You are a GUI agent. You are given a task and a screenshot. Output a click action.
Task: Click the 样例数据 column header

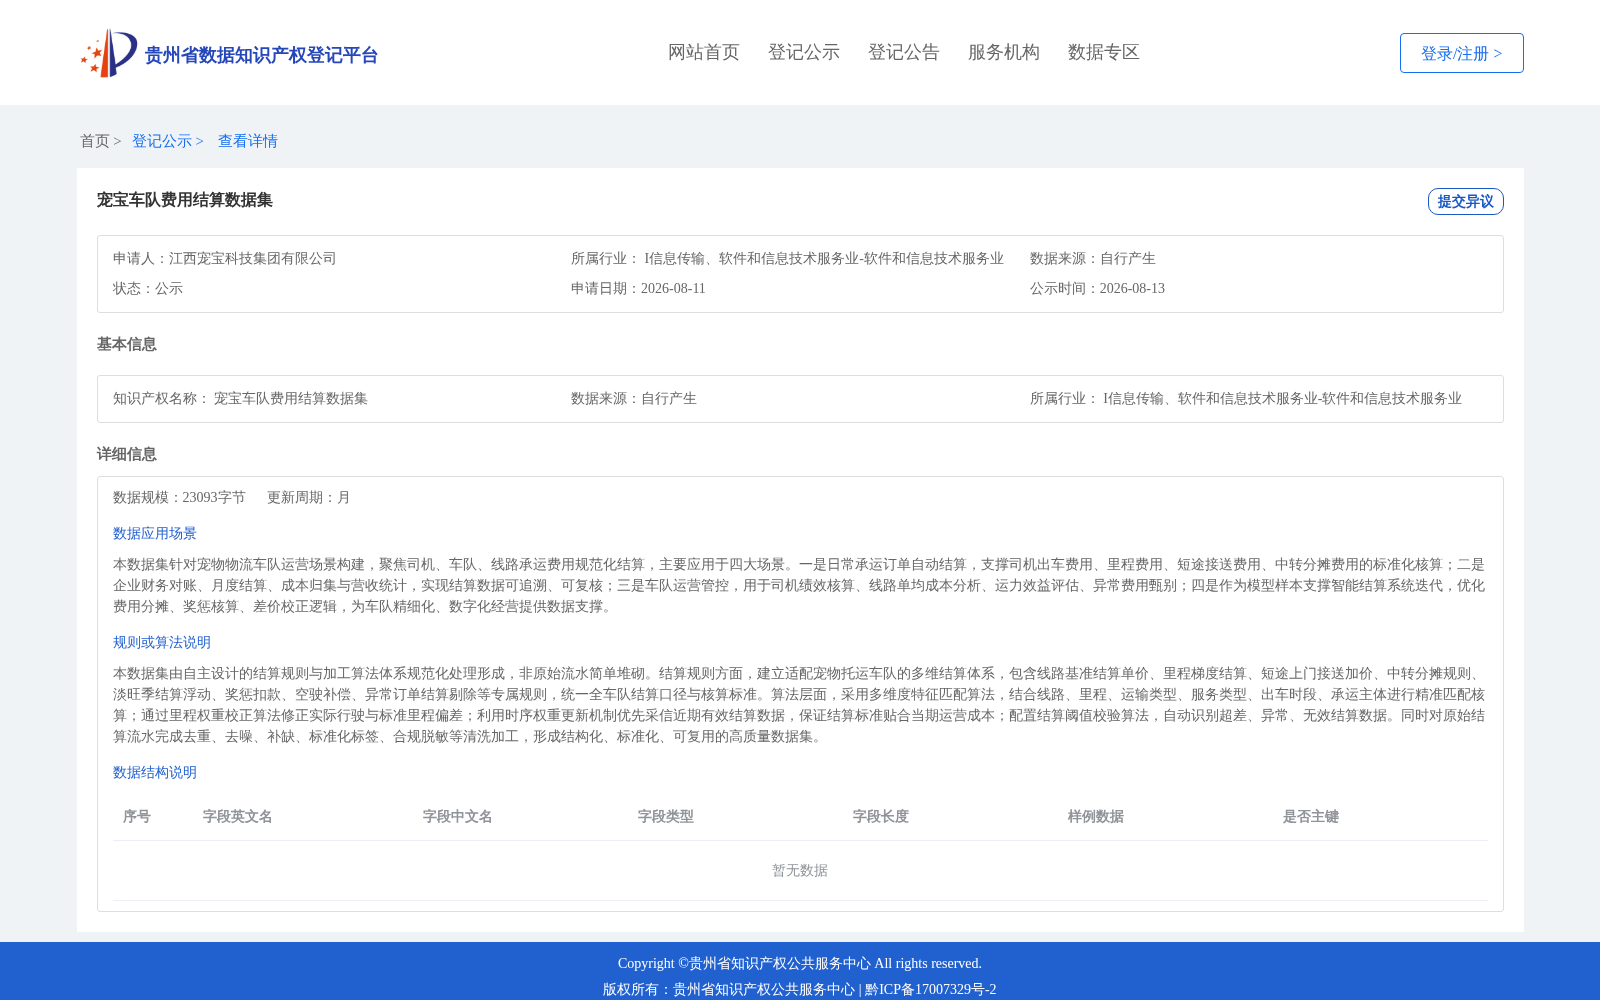[x=1096, y=816]
